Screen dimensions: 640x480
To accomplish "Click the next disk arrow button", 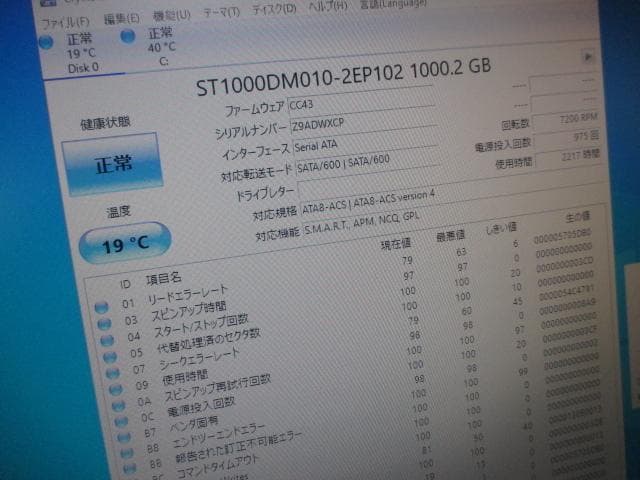I will pos(588,56).
